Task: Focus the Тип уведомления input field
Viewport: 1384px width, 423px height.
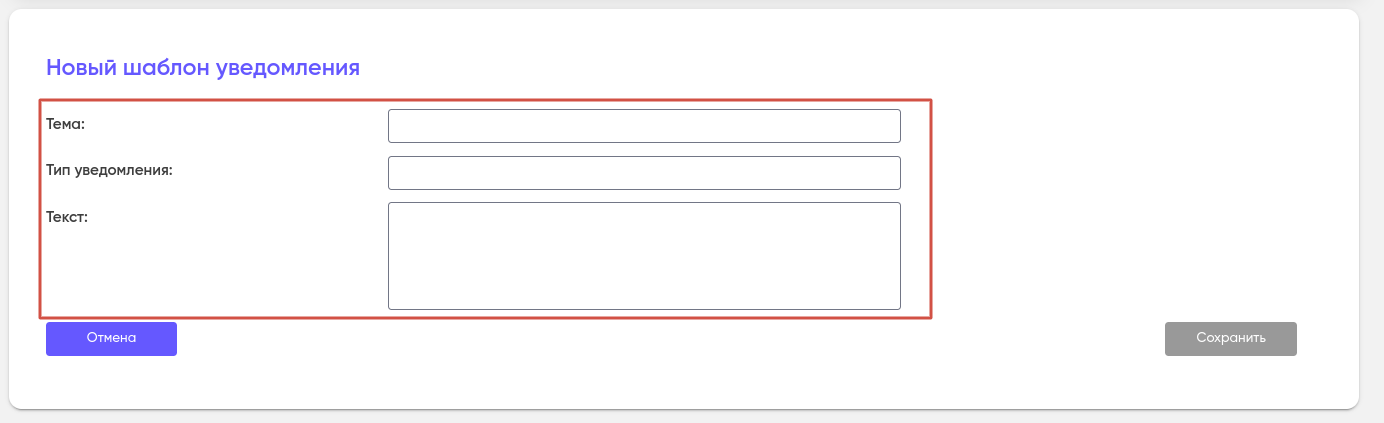Action: pyautogui.click(x=644, y=172)
